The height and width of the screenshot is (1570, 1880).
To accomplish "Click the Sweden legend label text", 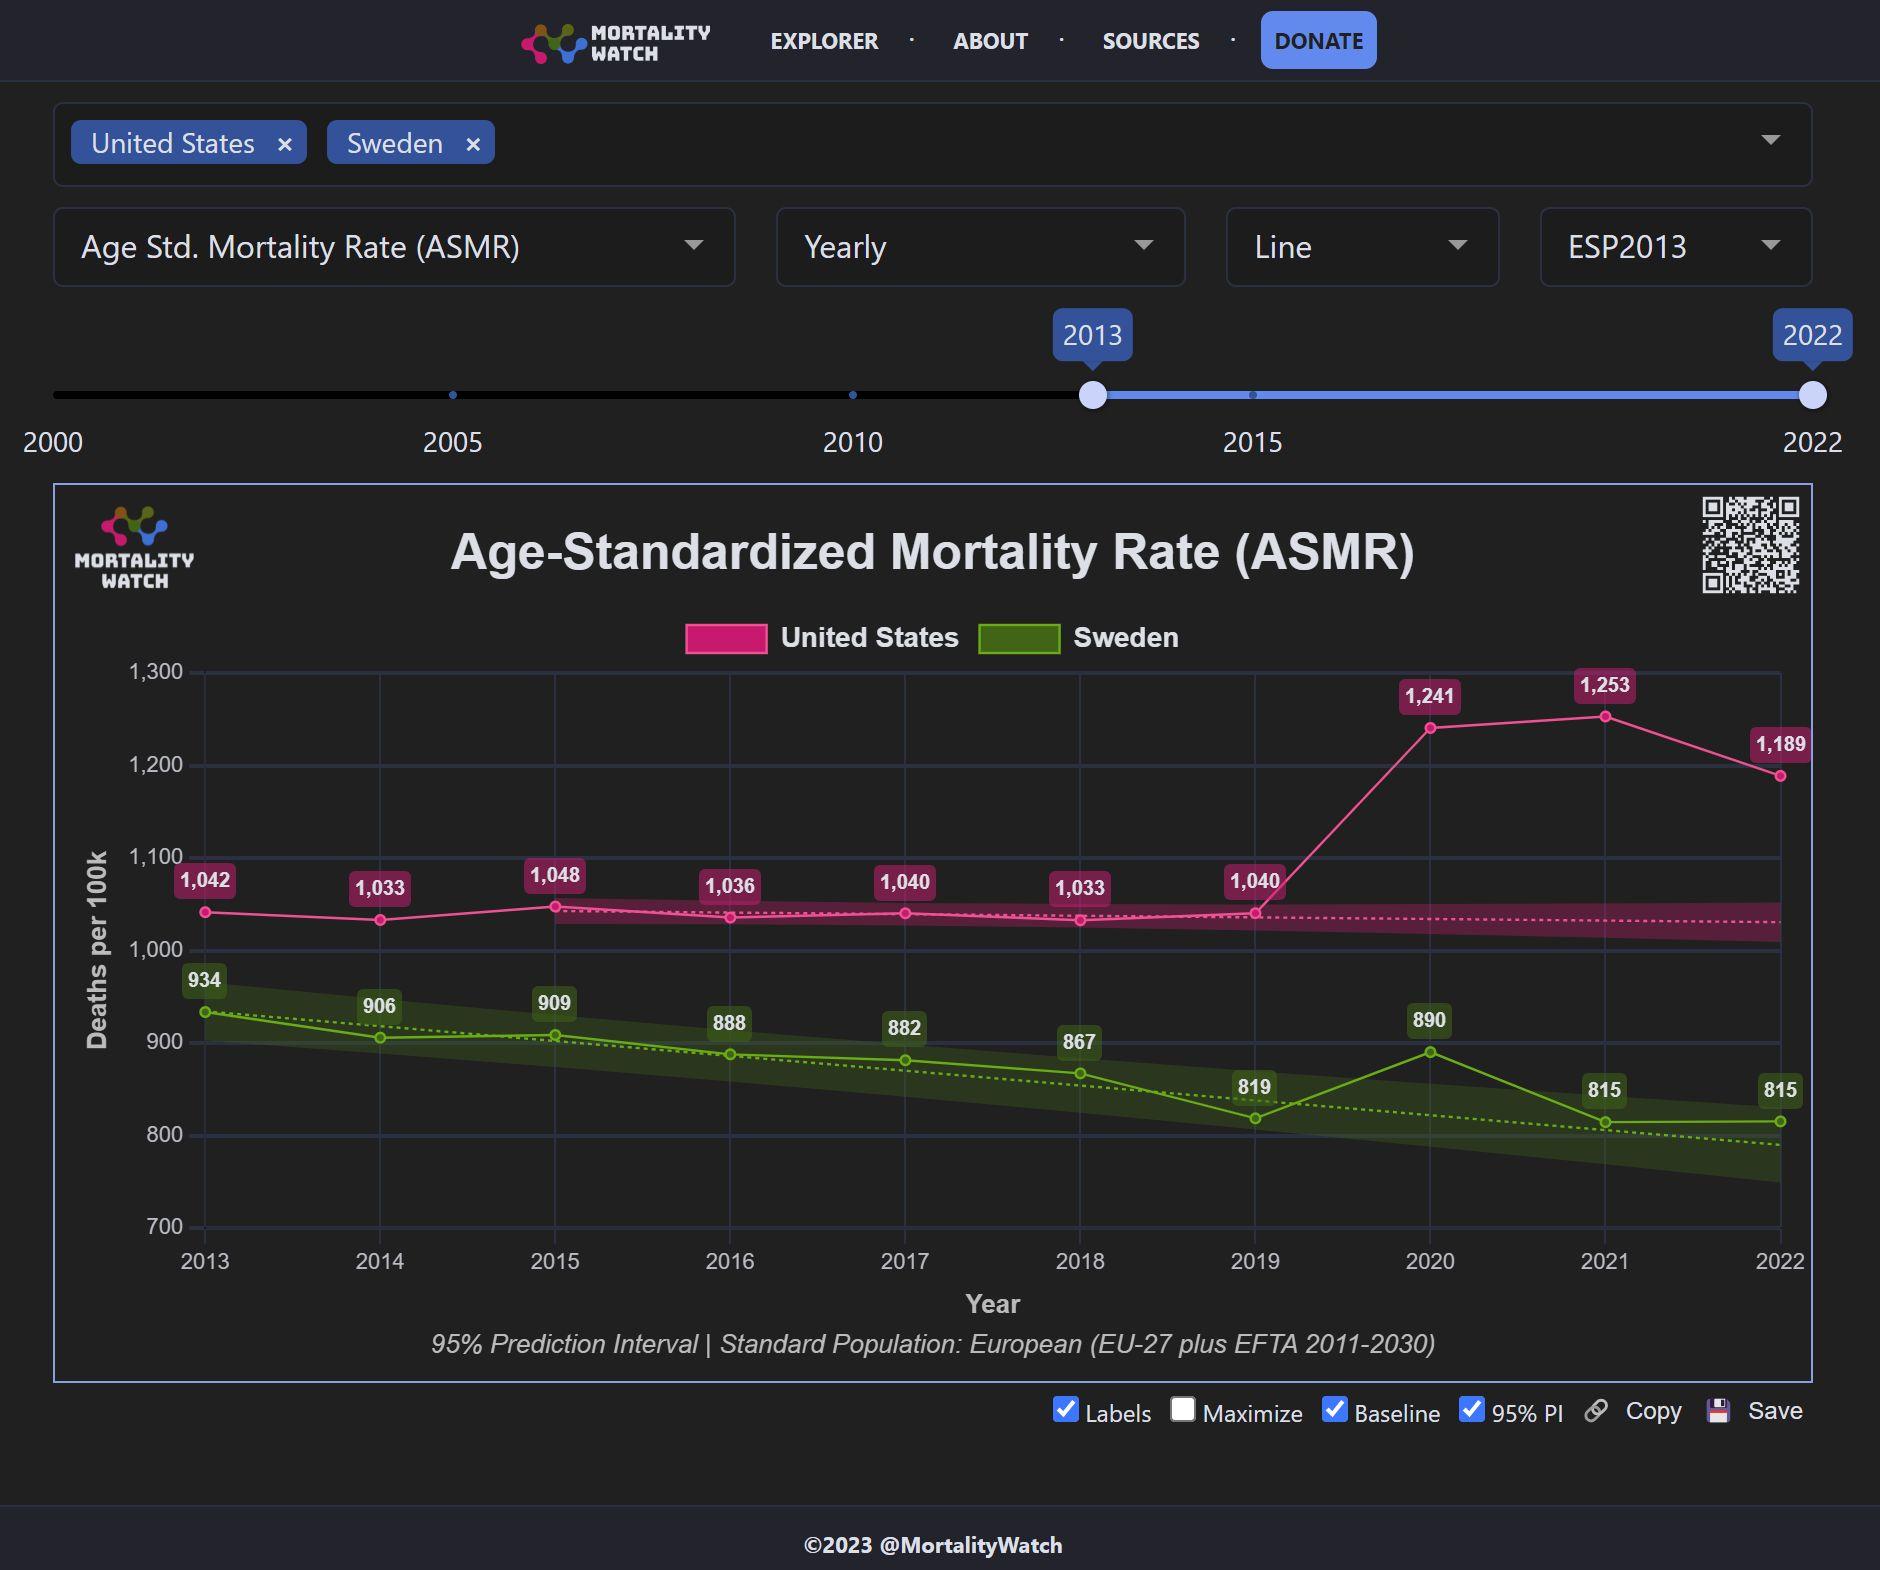I will point(1126,638).
